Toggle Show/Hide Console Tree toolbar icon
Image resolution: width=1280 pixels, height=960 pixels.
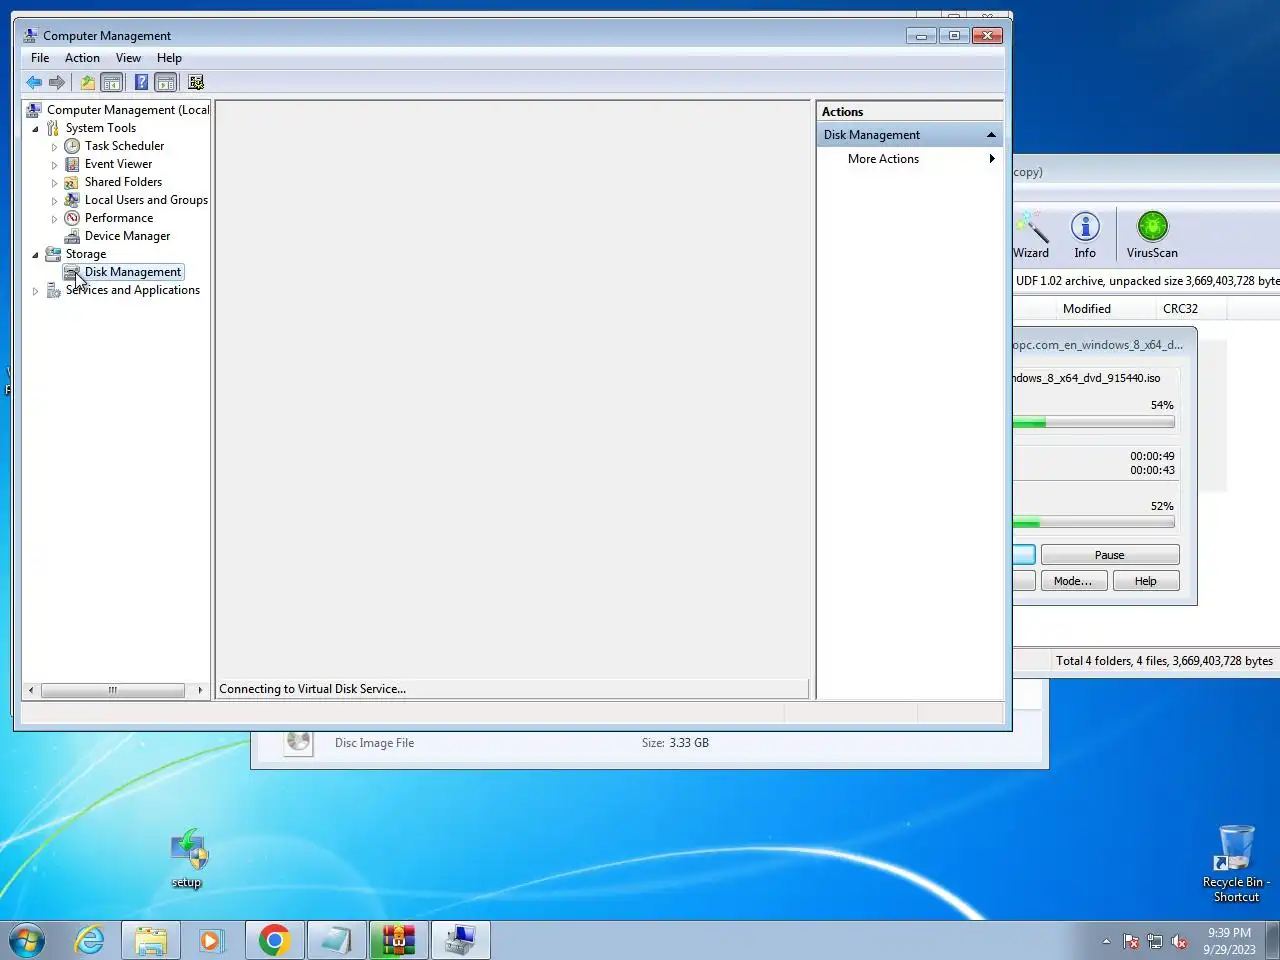tap(112, 82)
